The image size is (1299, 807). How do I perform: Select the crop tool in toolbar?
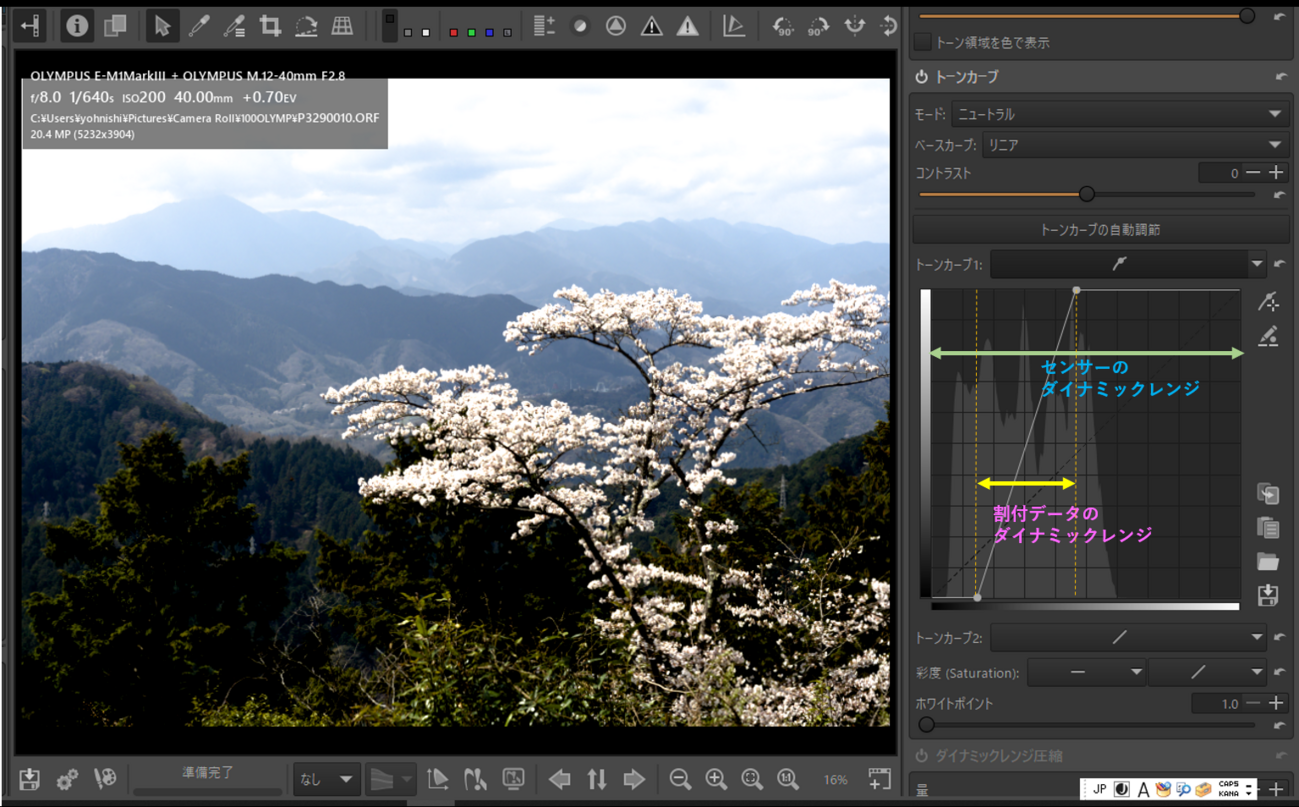point(270,27)
